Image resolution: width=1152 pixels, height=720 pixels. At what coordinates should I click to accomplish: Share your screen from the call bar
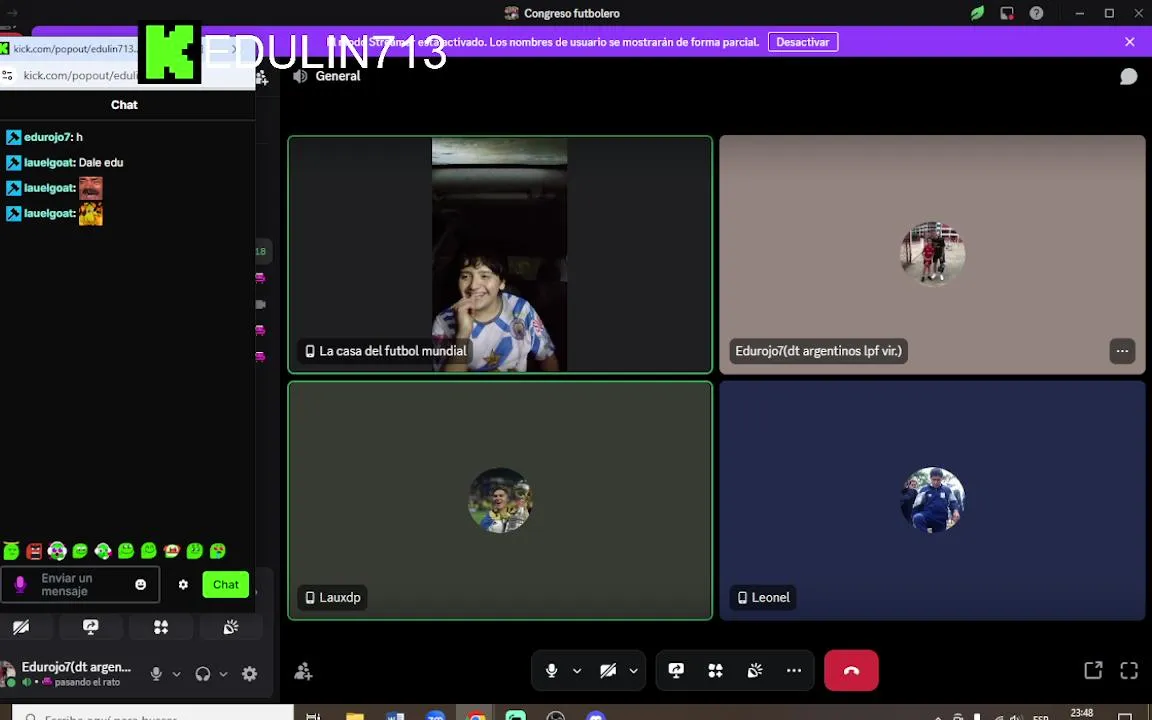pyautogui.click(x=676, y=670)
